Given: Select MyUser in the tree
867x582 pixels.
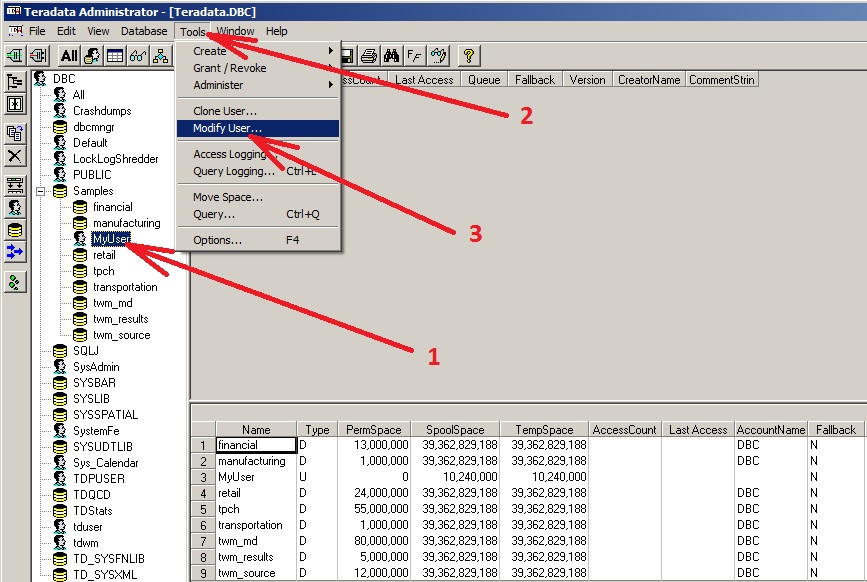Looking at the screenshot, I should 111,239.
